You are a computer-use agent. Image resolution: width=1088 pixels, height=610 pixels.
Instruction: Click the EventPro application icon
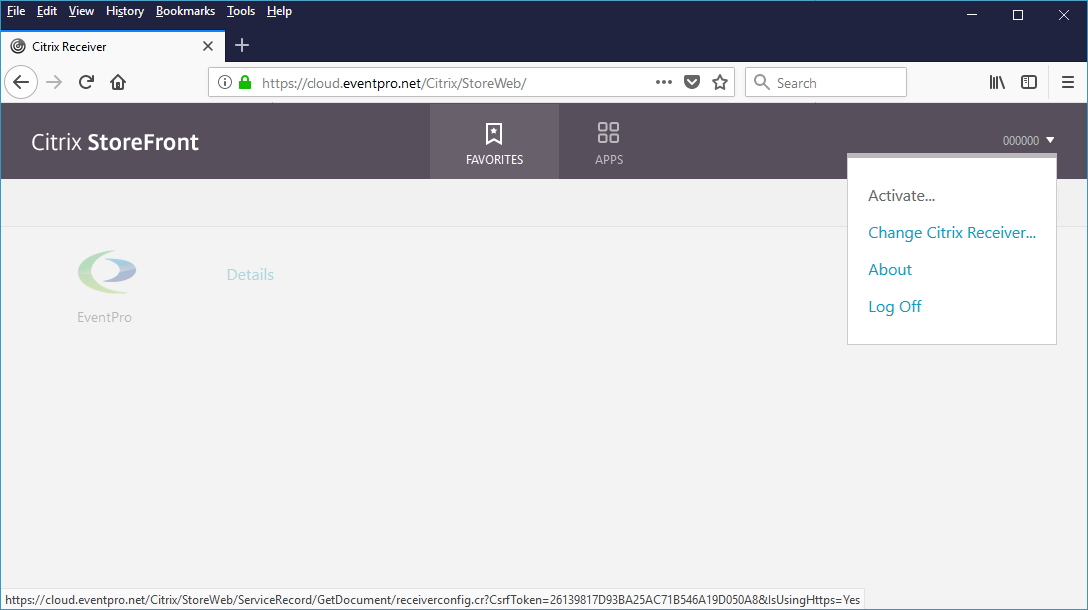[107, 272]
